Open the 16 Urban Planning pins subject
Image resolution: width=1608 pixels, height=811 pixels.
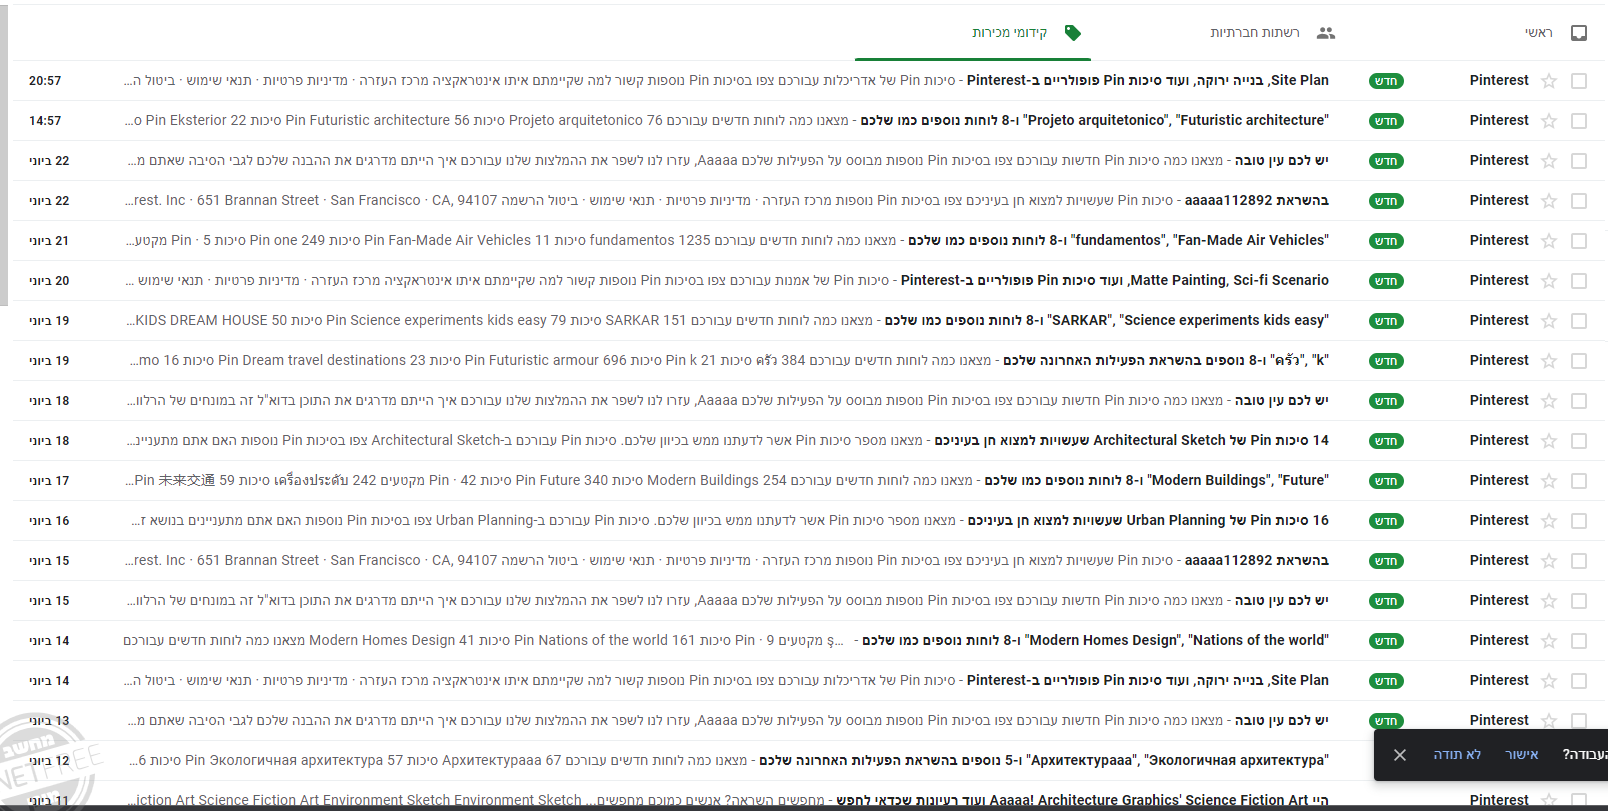coord(1148,521)
